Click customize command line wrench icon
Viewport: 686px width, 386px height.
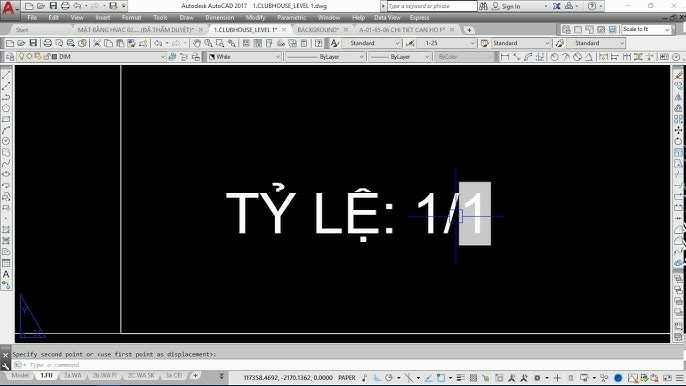click(x=6, y=366)
